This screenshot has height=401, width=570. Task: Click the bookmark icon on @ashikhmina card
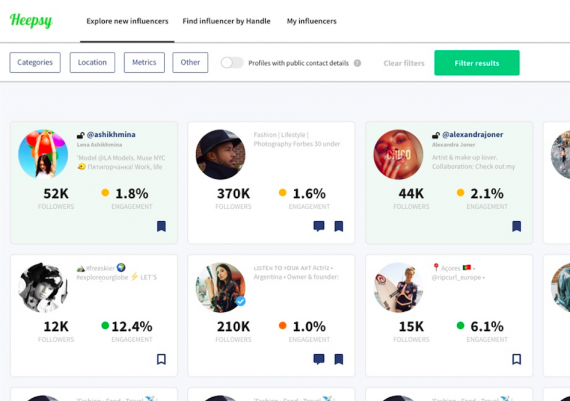(161, 226)
